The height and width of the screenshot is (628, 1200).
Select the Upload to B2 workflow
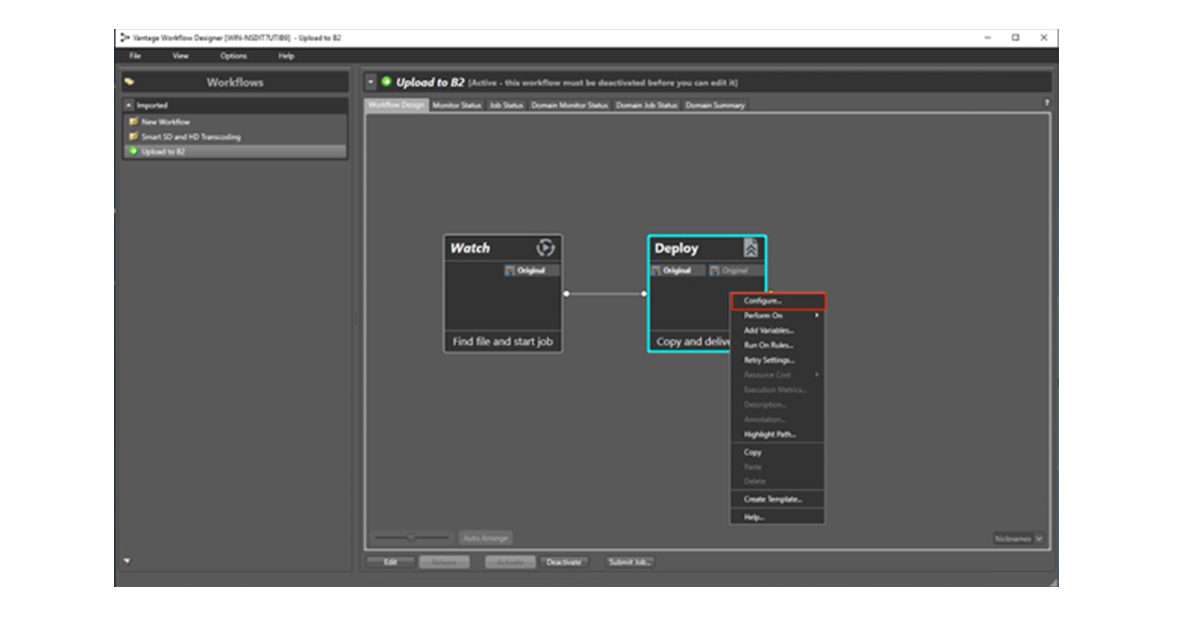coord(235,151)
